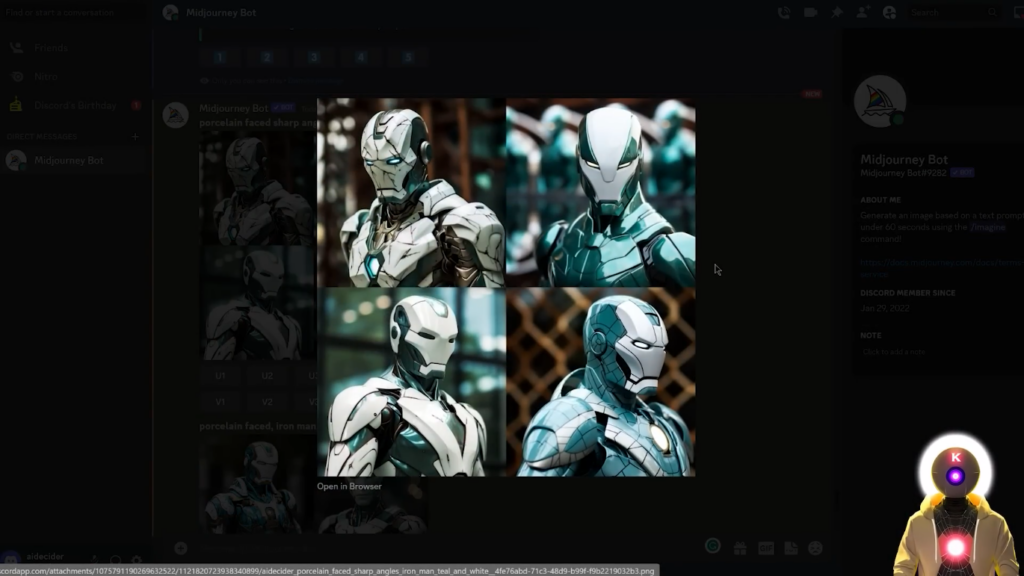Open the GIF picker icon

765,549
